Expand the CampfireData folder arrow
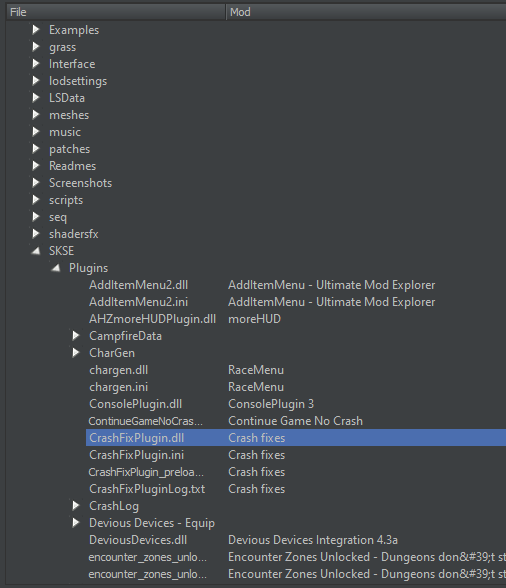The image size is (506, 588). (76, 336)
